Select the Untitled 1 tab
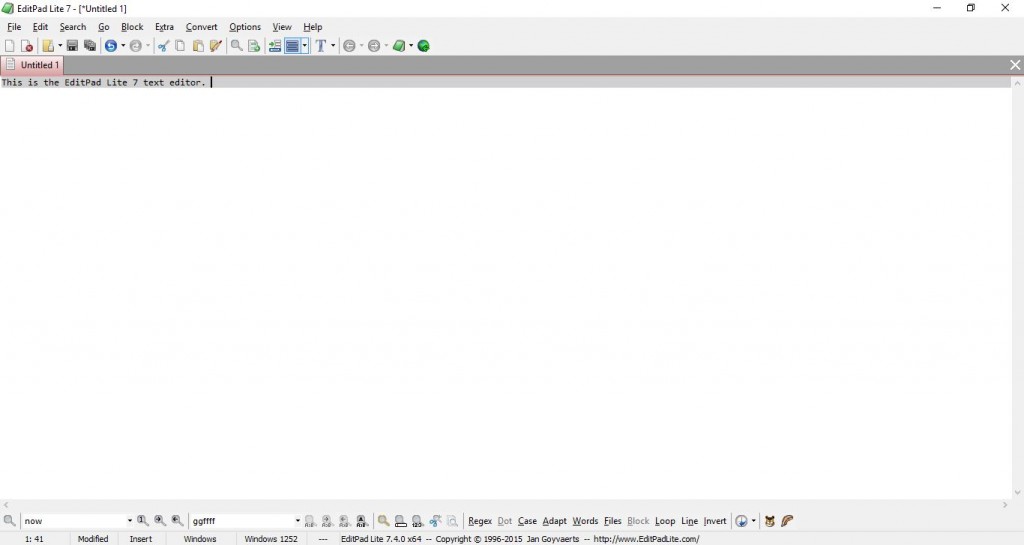Image resolution: width=1024 pixels, height=545 pixels. (x=32, y=65)
